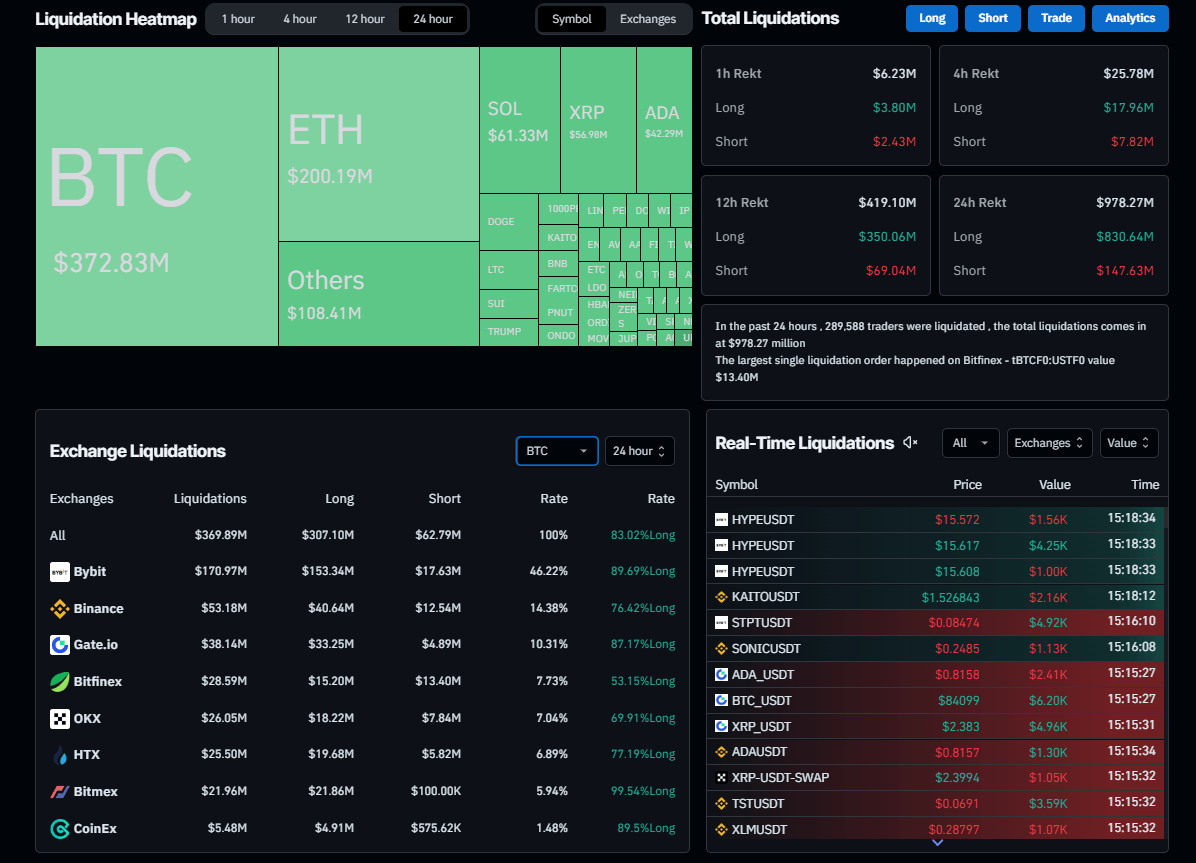The height and width of the screenshot is (863, 1196).
Task: Click the Bitfinex leaf logo icon
Action: 59,682
